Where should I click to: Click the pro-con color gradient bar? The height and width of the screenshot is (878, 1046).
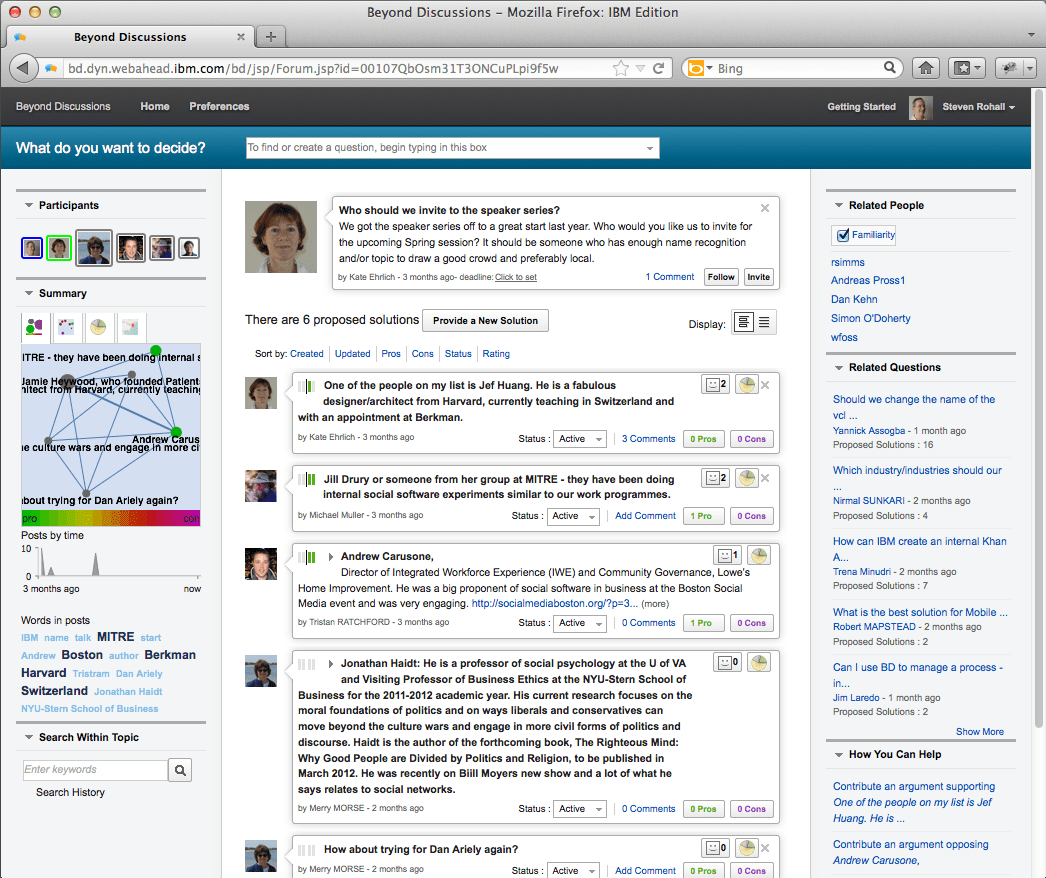[x=111, y=518]
